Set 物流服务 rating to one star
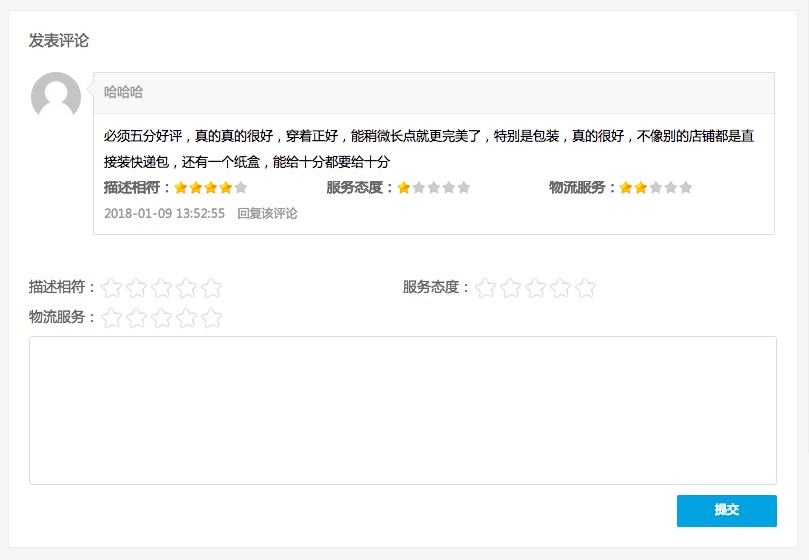This screenshot has width=809, height=560. [112, 318]
